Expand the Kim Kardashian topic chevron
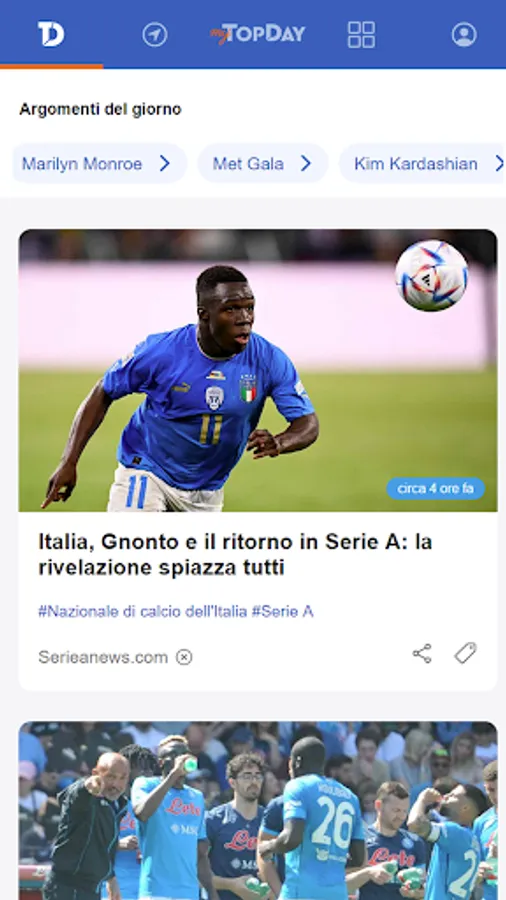This screenshot has width=506, height=900. 499,164
